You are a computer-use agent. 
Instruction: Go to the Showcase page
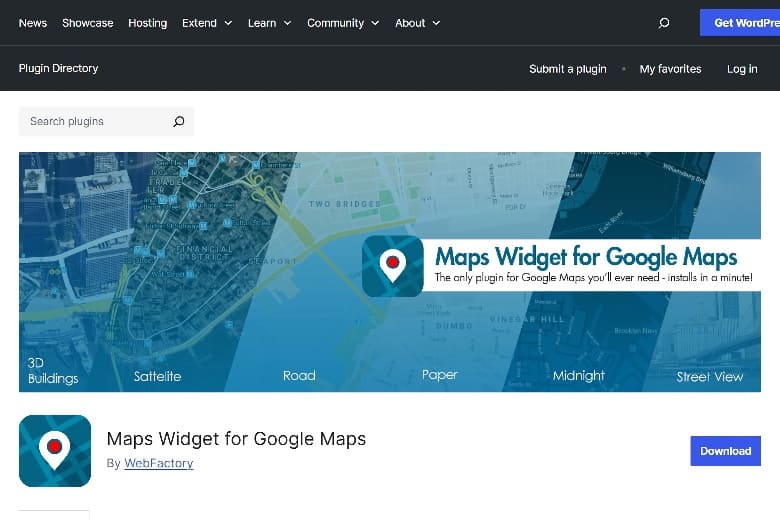pyautogui.click(x=88, y=23)
